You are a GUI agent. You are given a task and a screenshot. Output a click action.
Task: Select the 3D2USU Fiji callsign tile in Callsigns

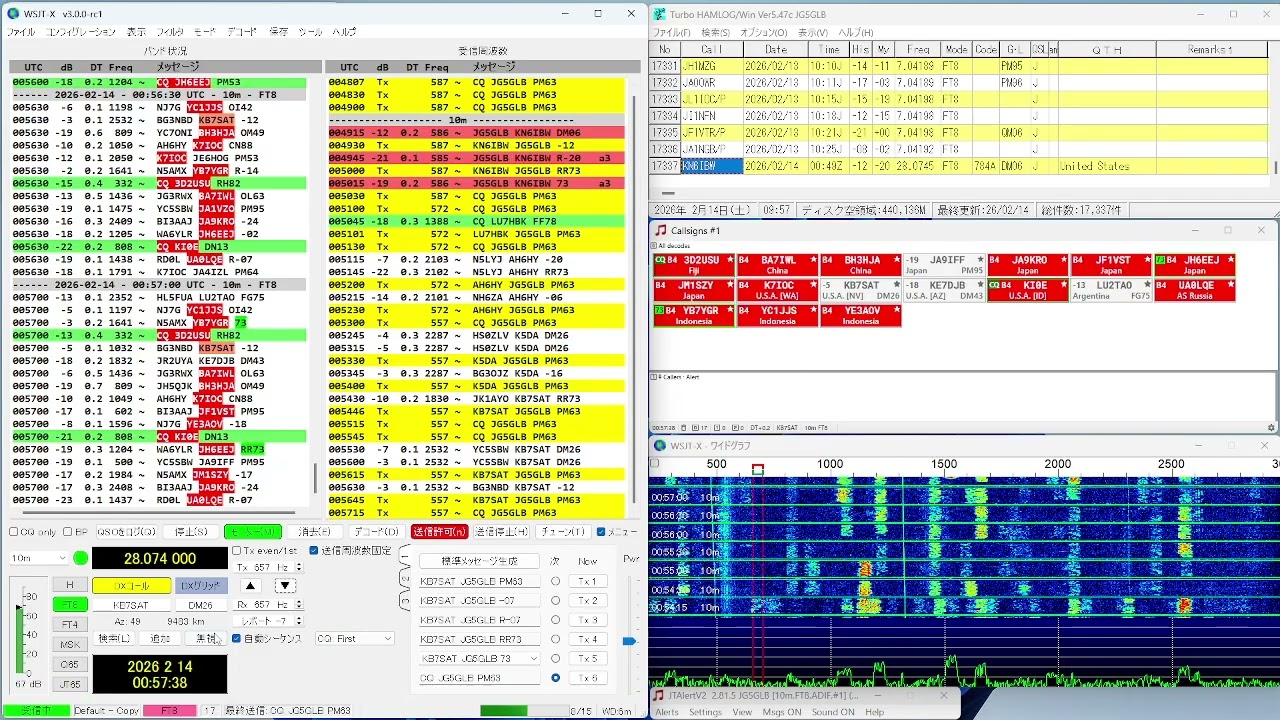[693, 265]
